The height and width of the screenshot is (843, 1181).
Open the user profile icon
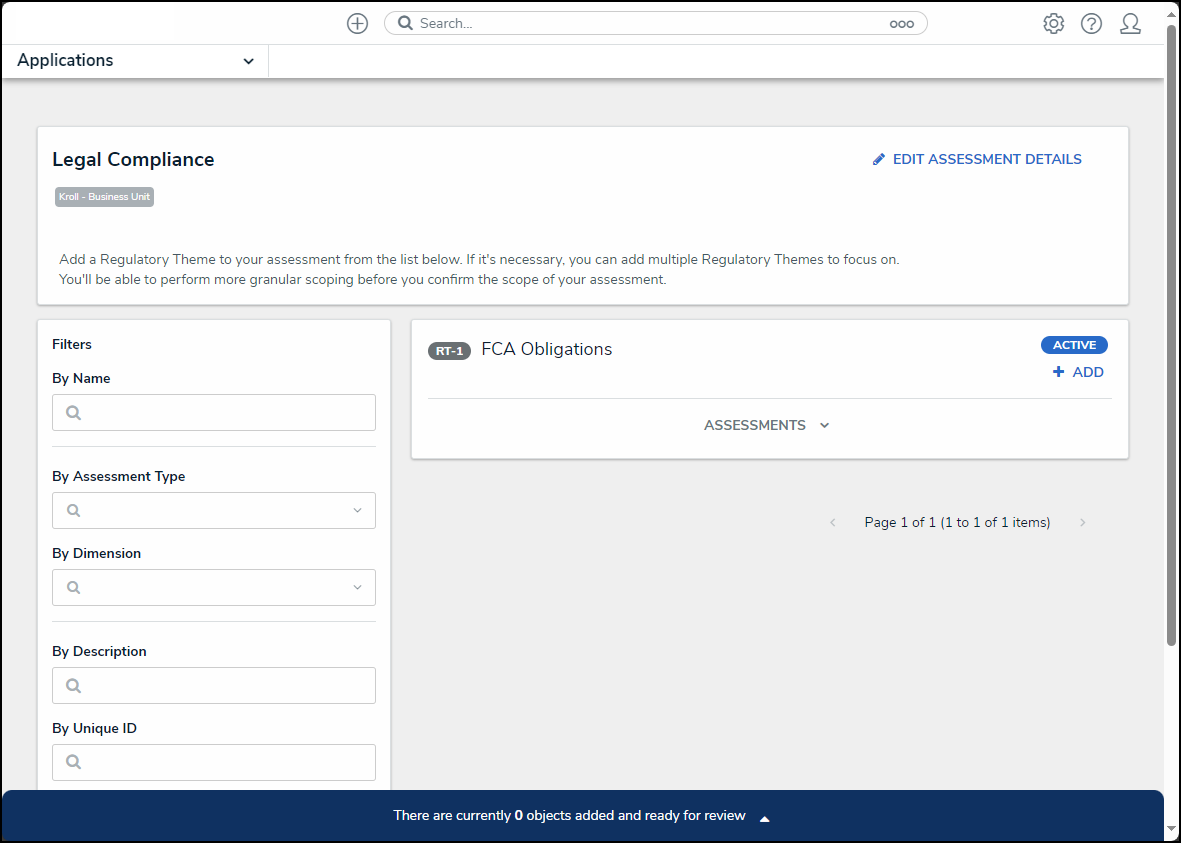(1130, 23)
